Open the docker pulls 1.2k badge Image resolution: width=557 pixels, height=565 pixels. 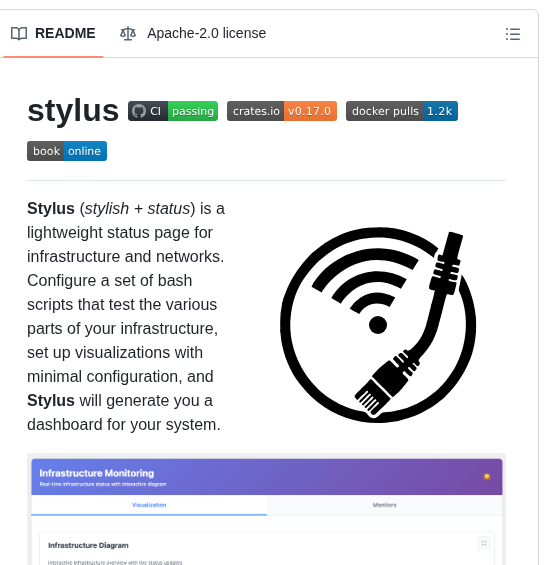pos(402,111)
